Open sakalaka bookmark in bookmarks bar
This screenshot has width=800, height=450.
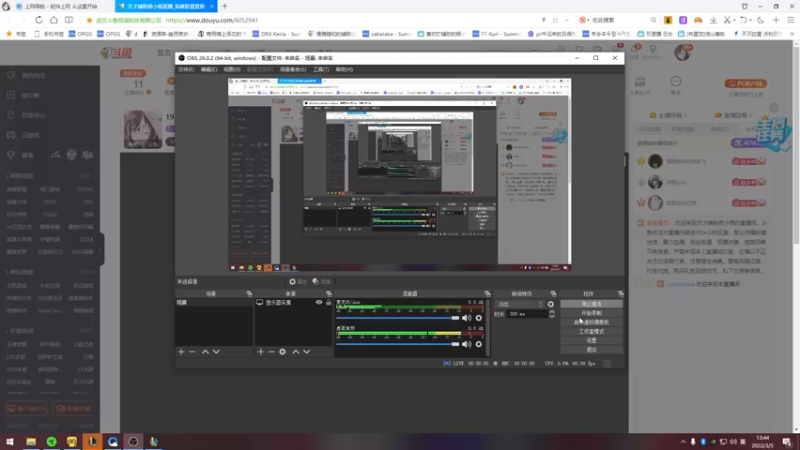coord(386,34)
